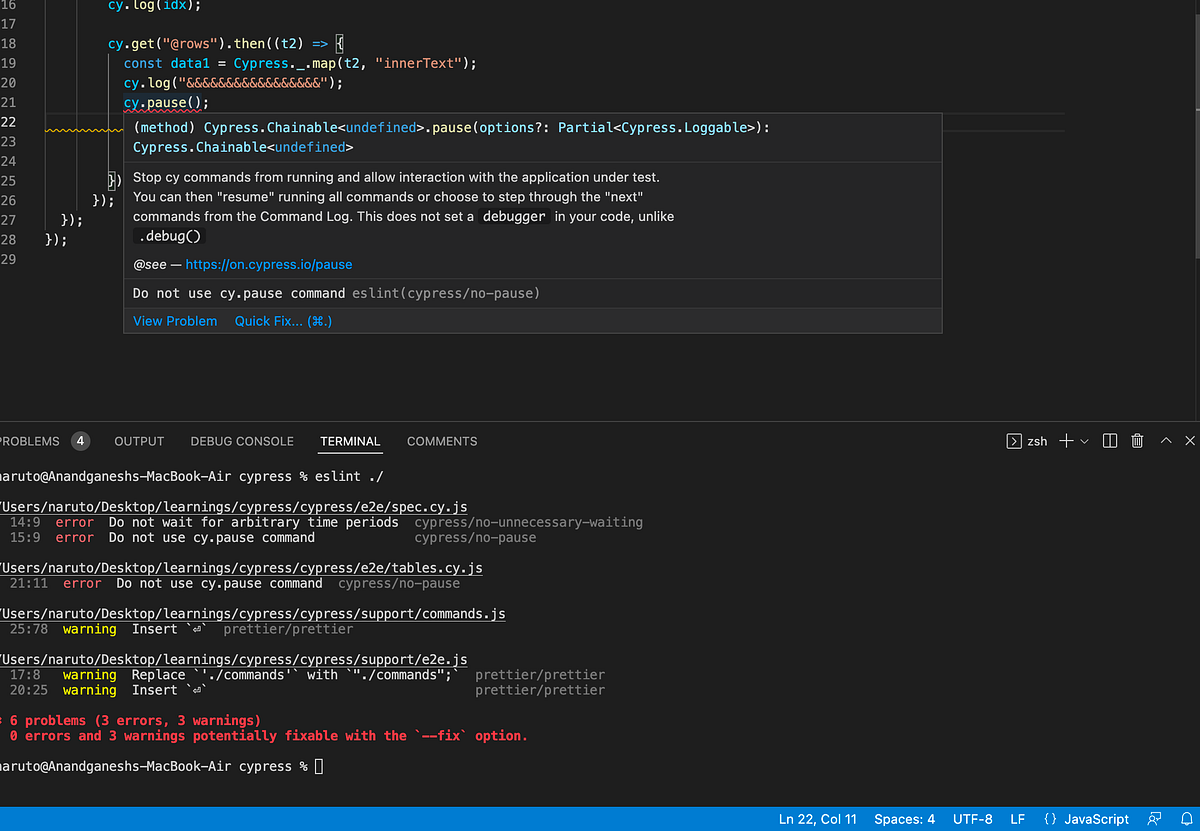
Task: Open the DEBUG CONSOLE tab
Action: coord(241,441)
